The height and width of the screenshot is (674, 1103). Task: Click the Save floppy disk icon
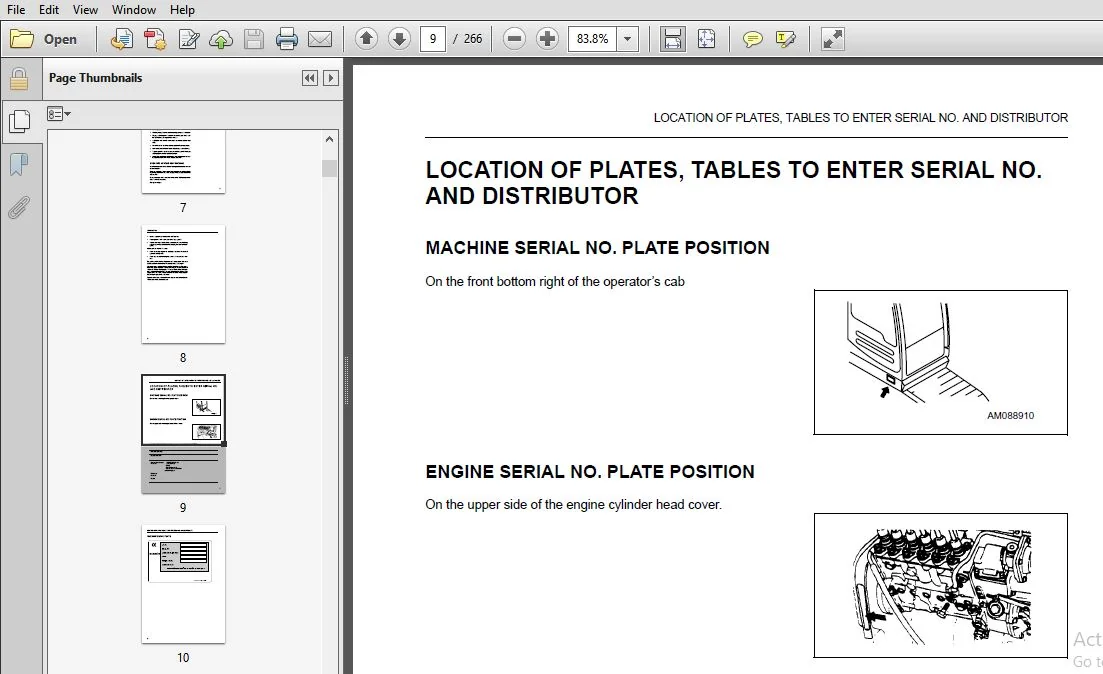tap(254, 39)
